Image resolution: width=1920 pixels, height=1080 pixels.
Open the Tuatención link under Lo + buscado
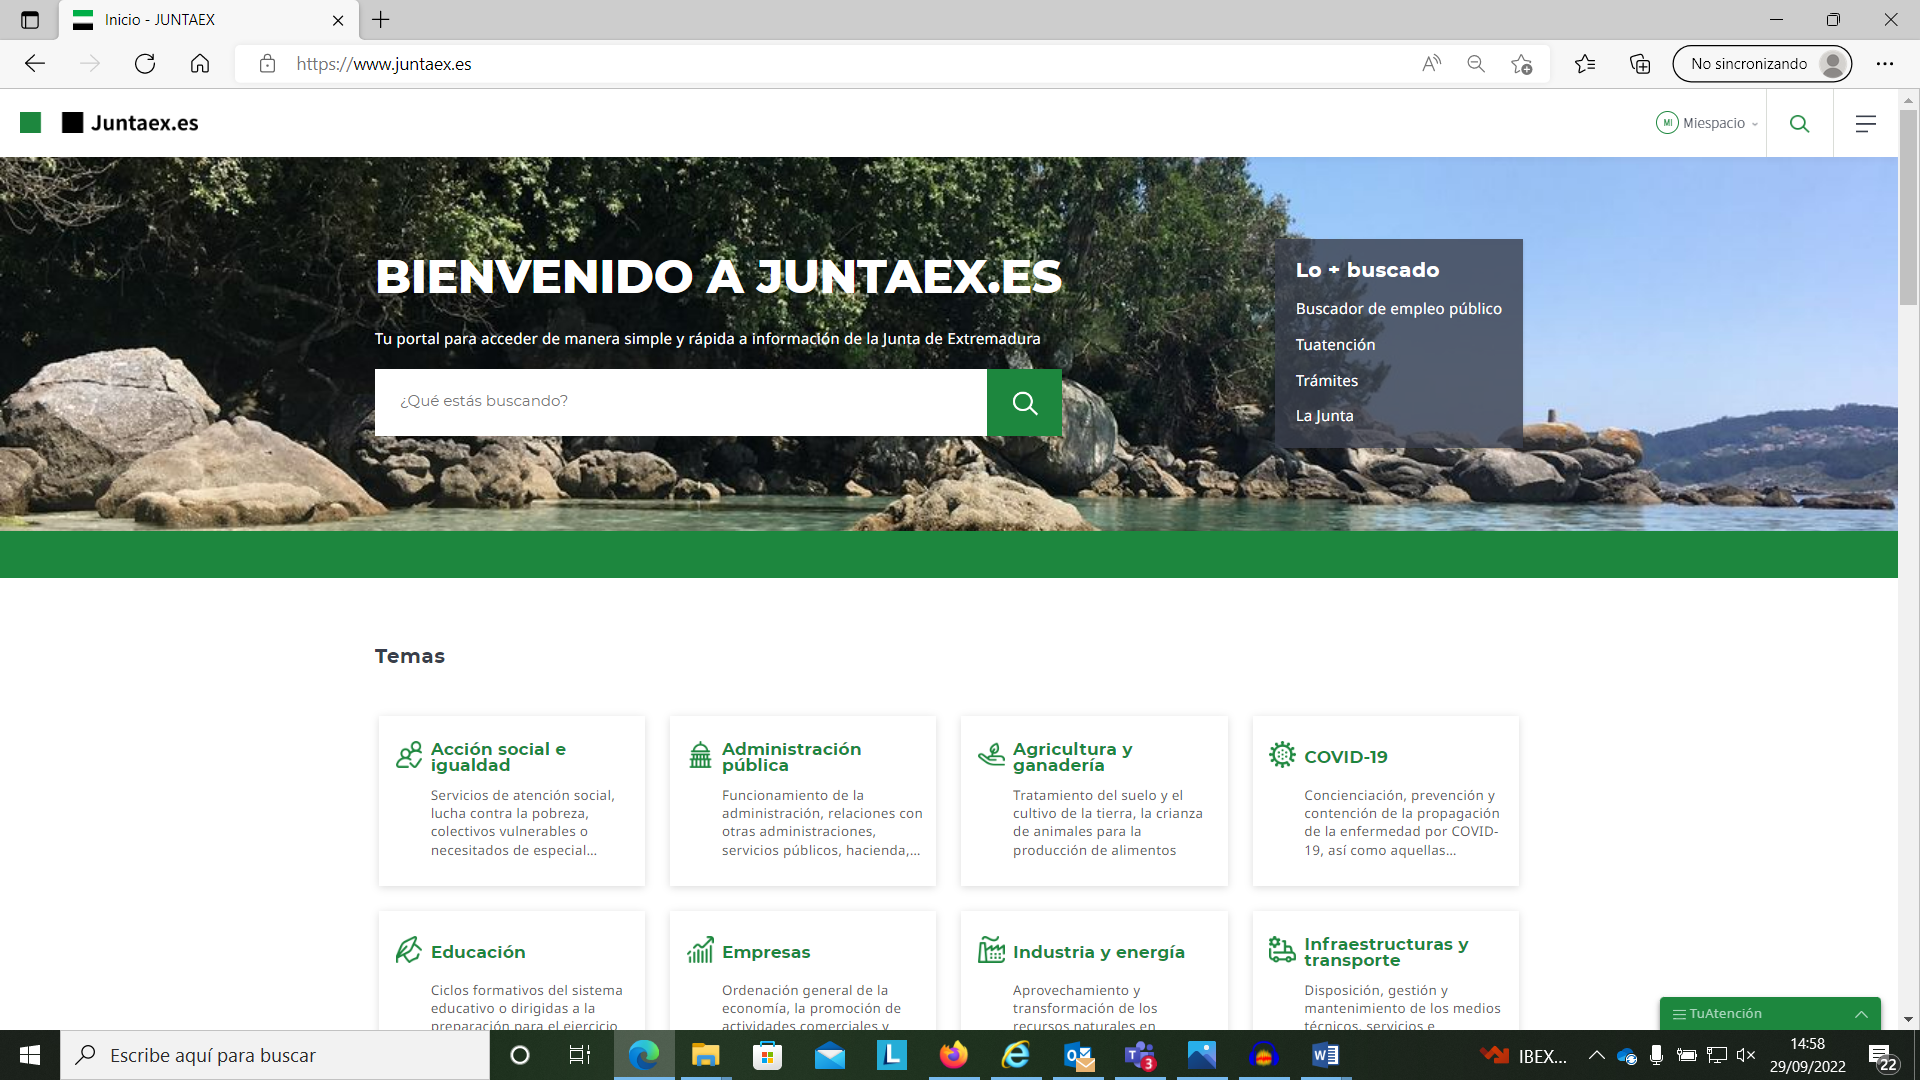pos(1335,345)
